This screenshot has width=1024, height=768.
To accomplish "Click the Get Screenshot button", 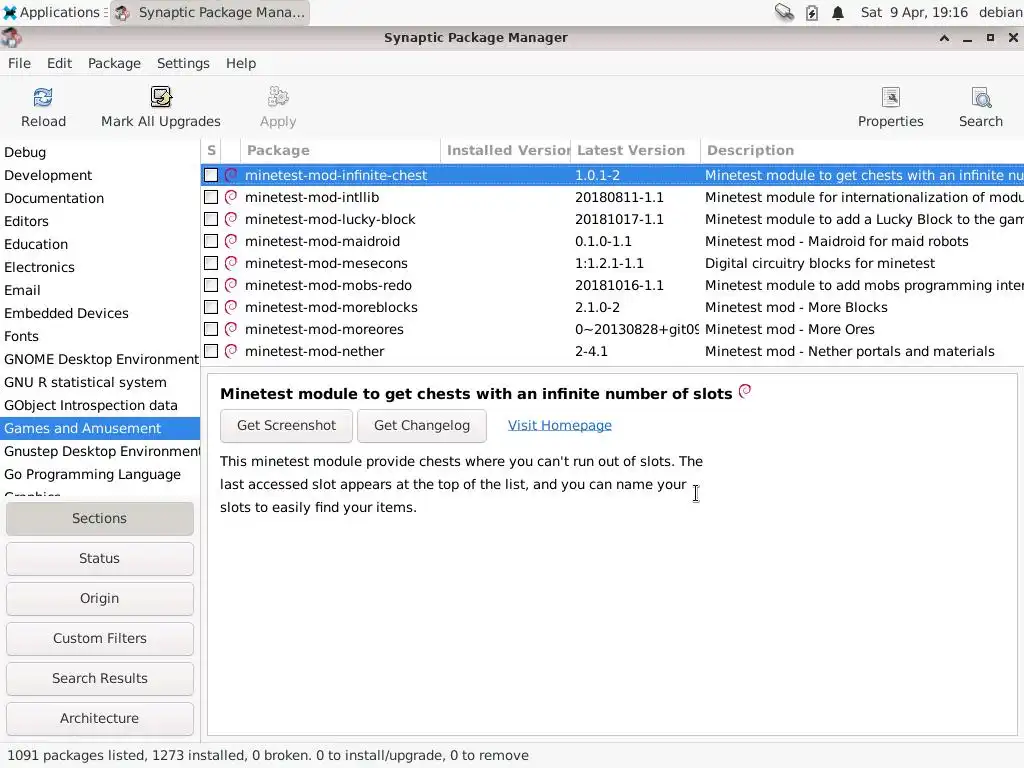I will (286, 426).
